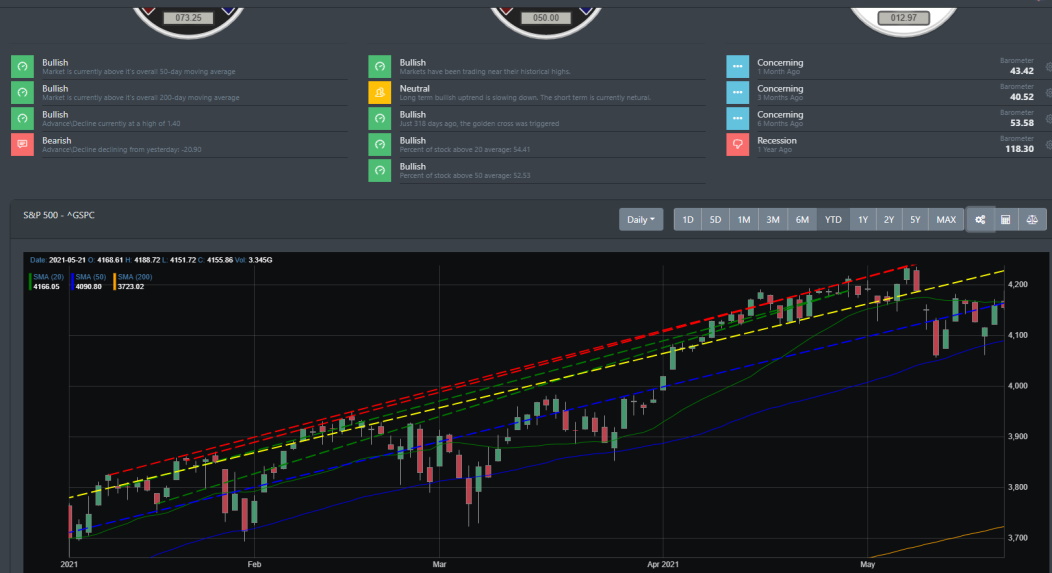Click the green gauge icon beside 50-day moving average
Image resolution: width=1052 pixels, height=573 pixels.
pyautogui.click(x=22, y=66)
